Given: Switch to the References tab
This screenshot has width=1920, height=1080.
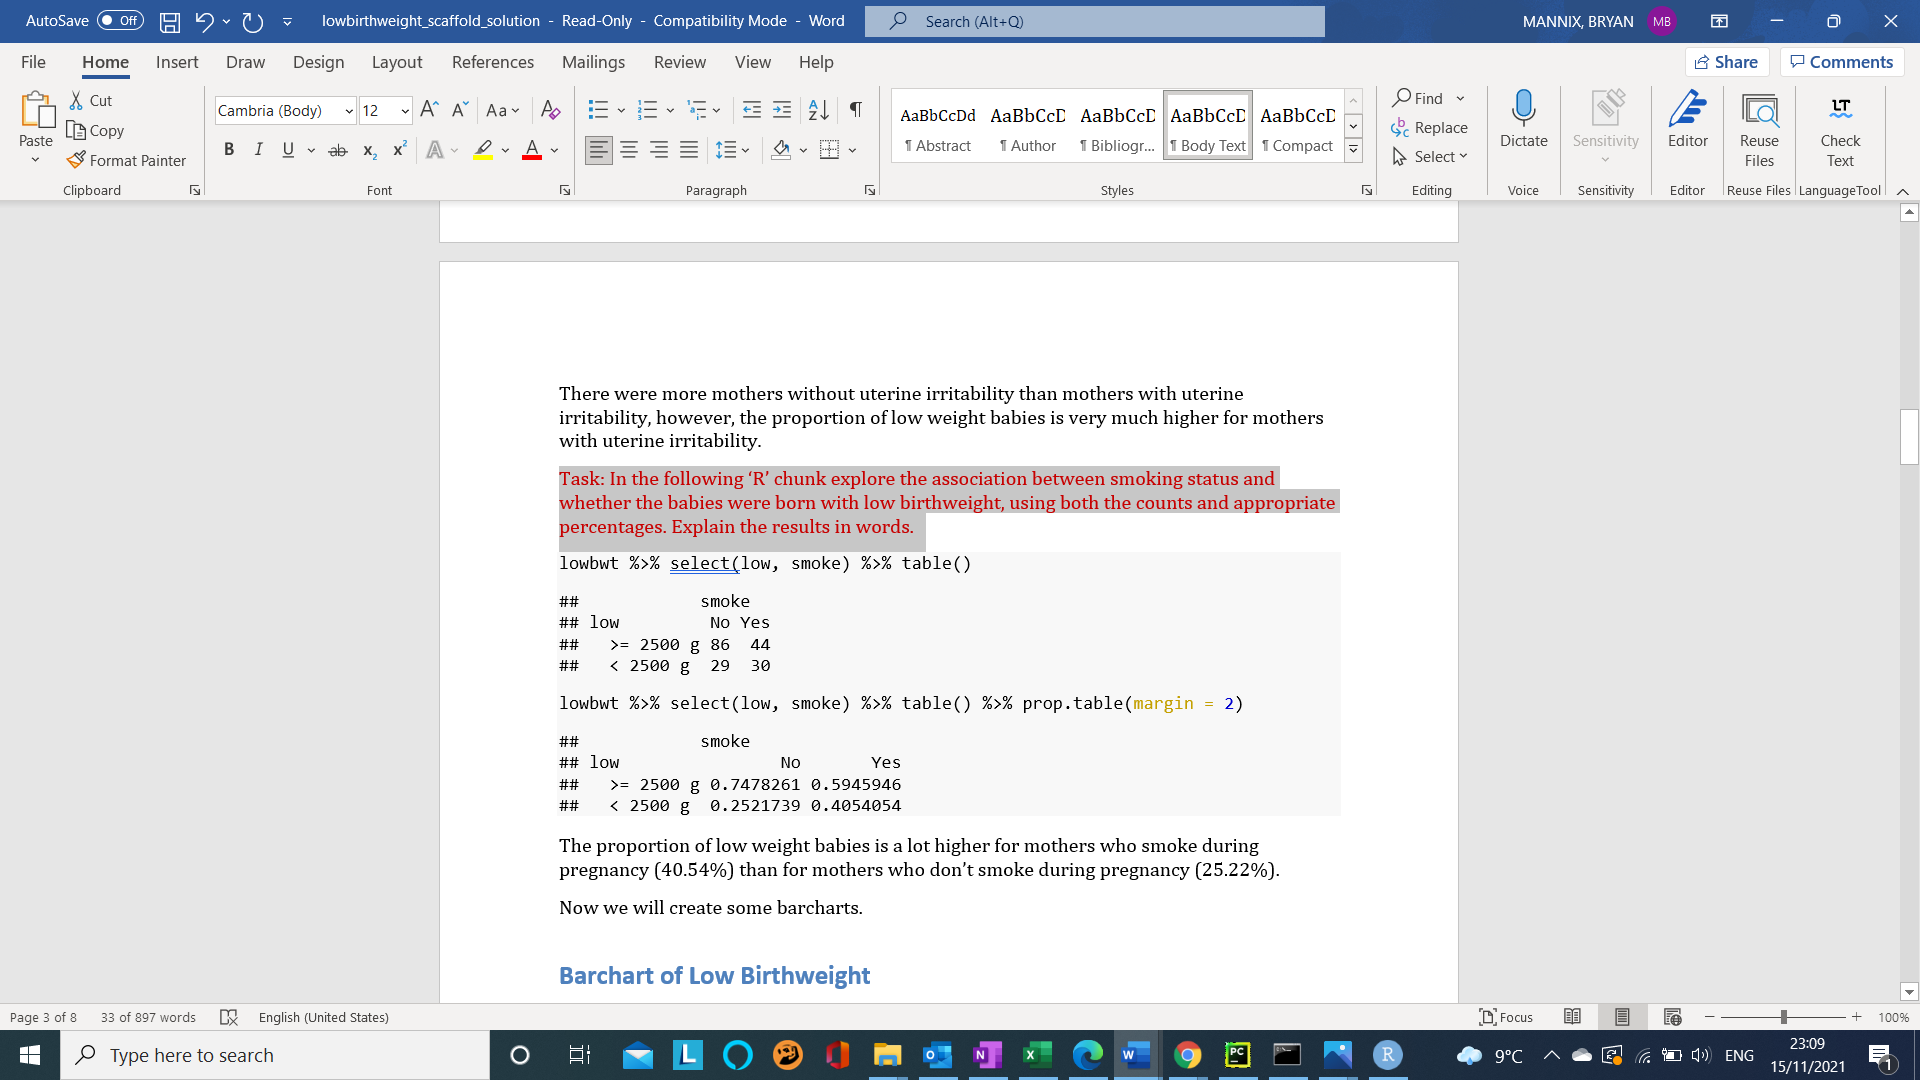Looking at the screenshot, I should click(492, 62).
